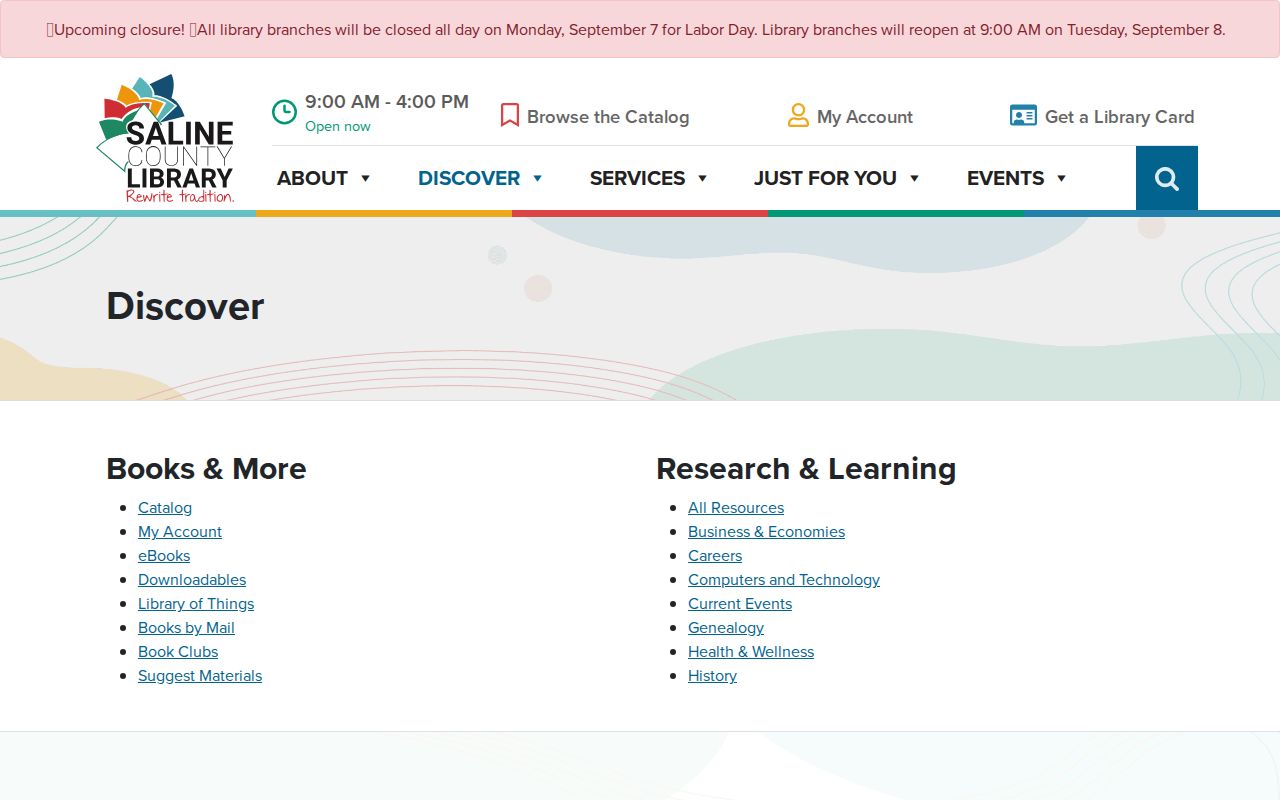Open the About menu item

[x=312, y=178]
